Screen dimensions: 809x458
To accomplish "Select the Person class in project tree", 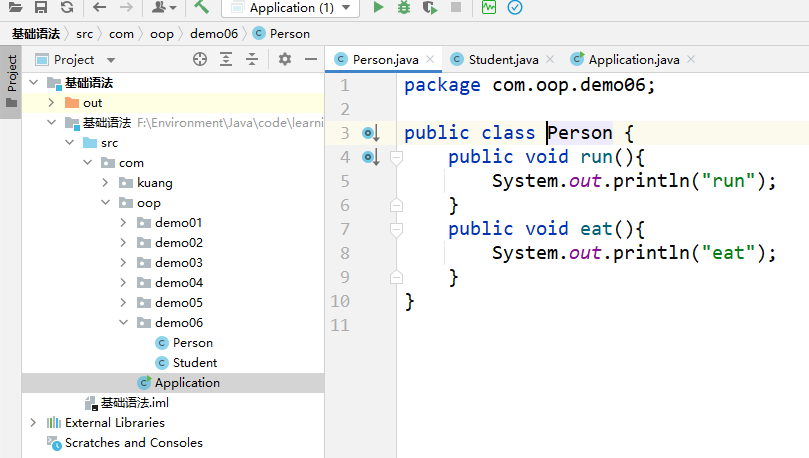I will [184, 342].
